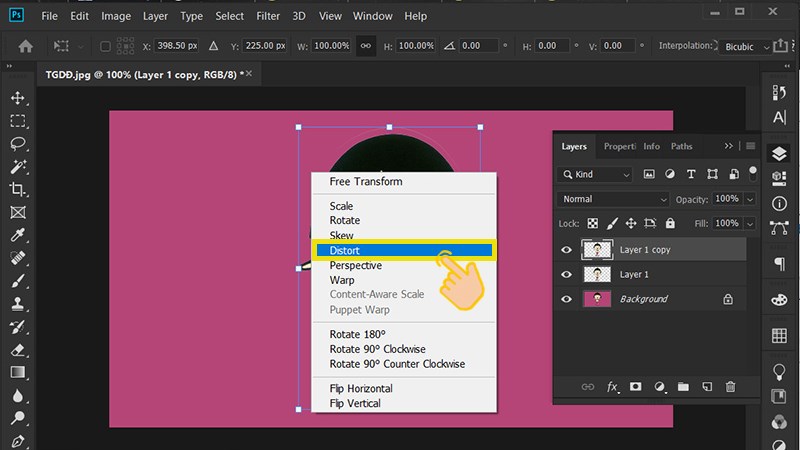Select the Crop tool
This screenshot has height=450, width=800.
(x=17, y=190)
